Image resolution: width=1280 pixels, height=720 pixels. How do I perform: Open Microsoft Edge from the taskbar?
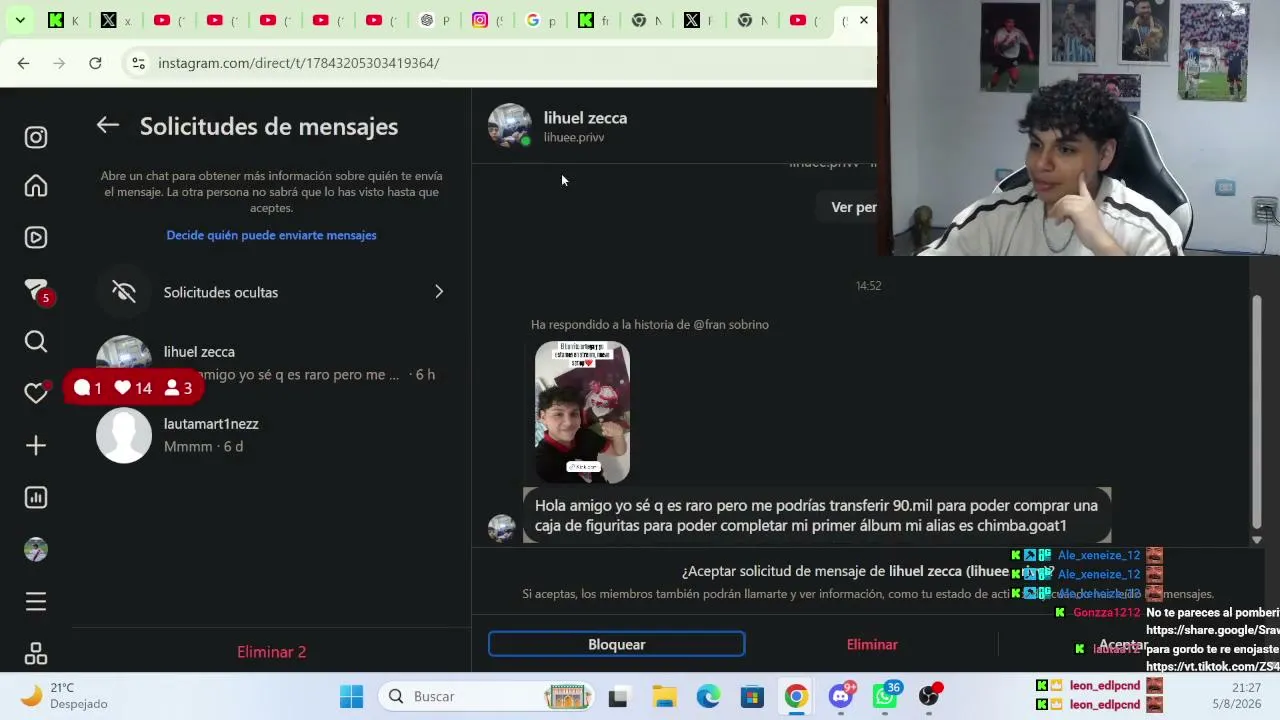[x=708, y=697]
